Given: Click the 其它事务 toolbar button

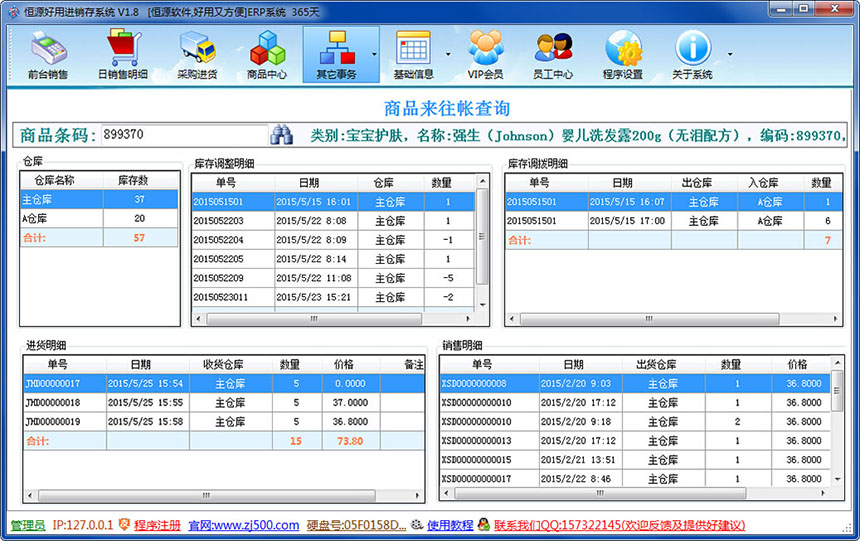Looking at the screenshot, I should (336, 54).
